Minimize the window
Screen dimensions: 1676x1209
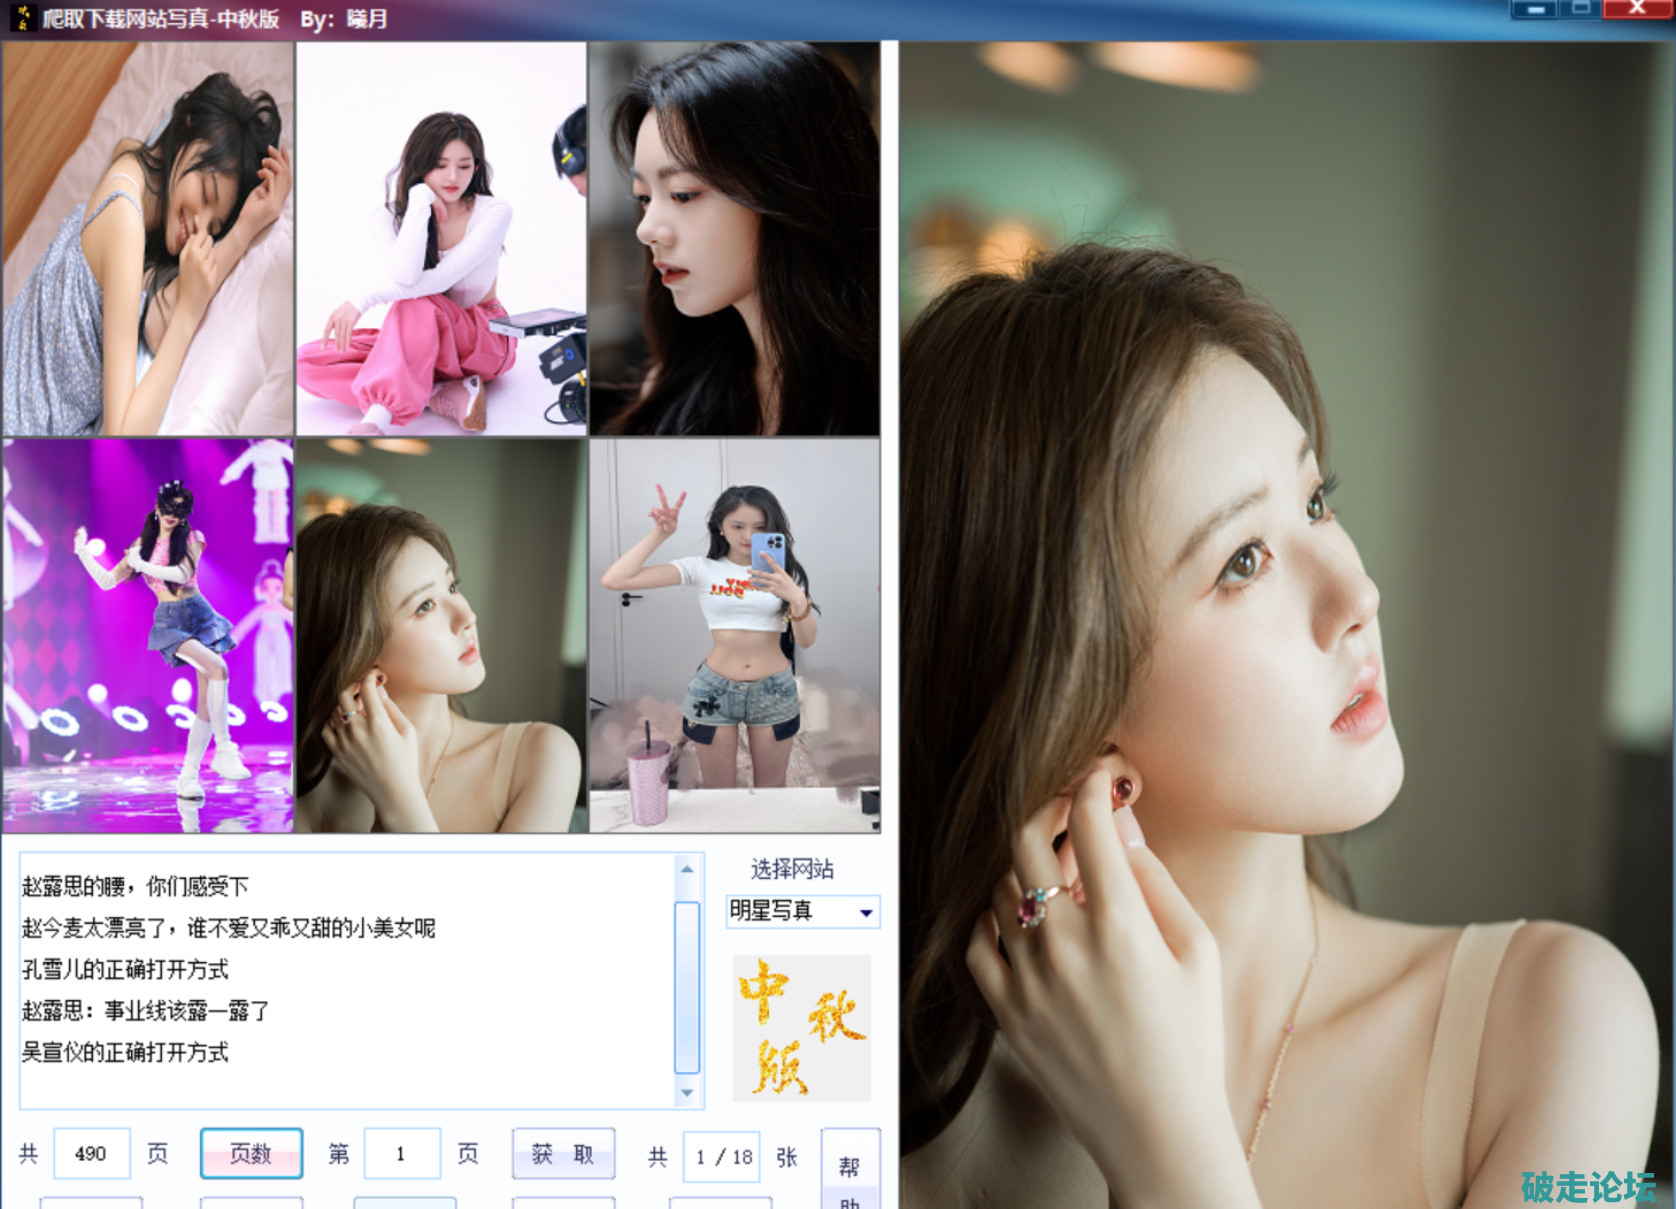coord(1536,9)
